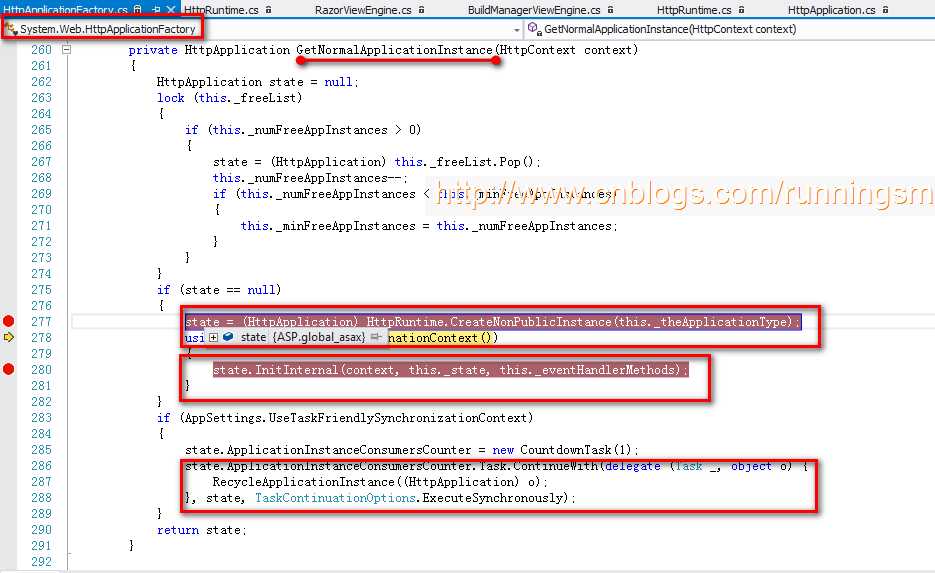Click 'UseTaskFriendlySynchronizationContext' on line 283
Image resolution: width=935 pixels, height=573 pixels.
(x=398, y=418)
